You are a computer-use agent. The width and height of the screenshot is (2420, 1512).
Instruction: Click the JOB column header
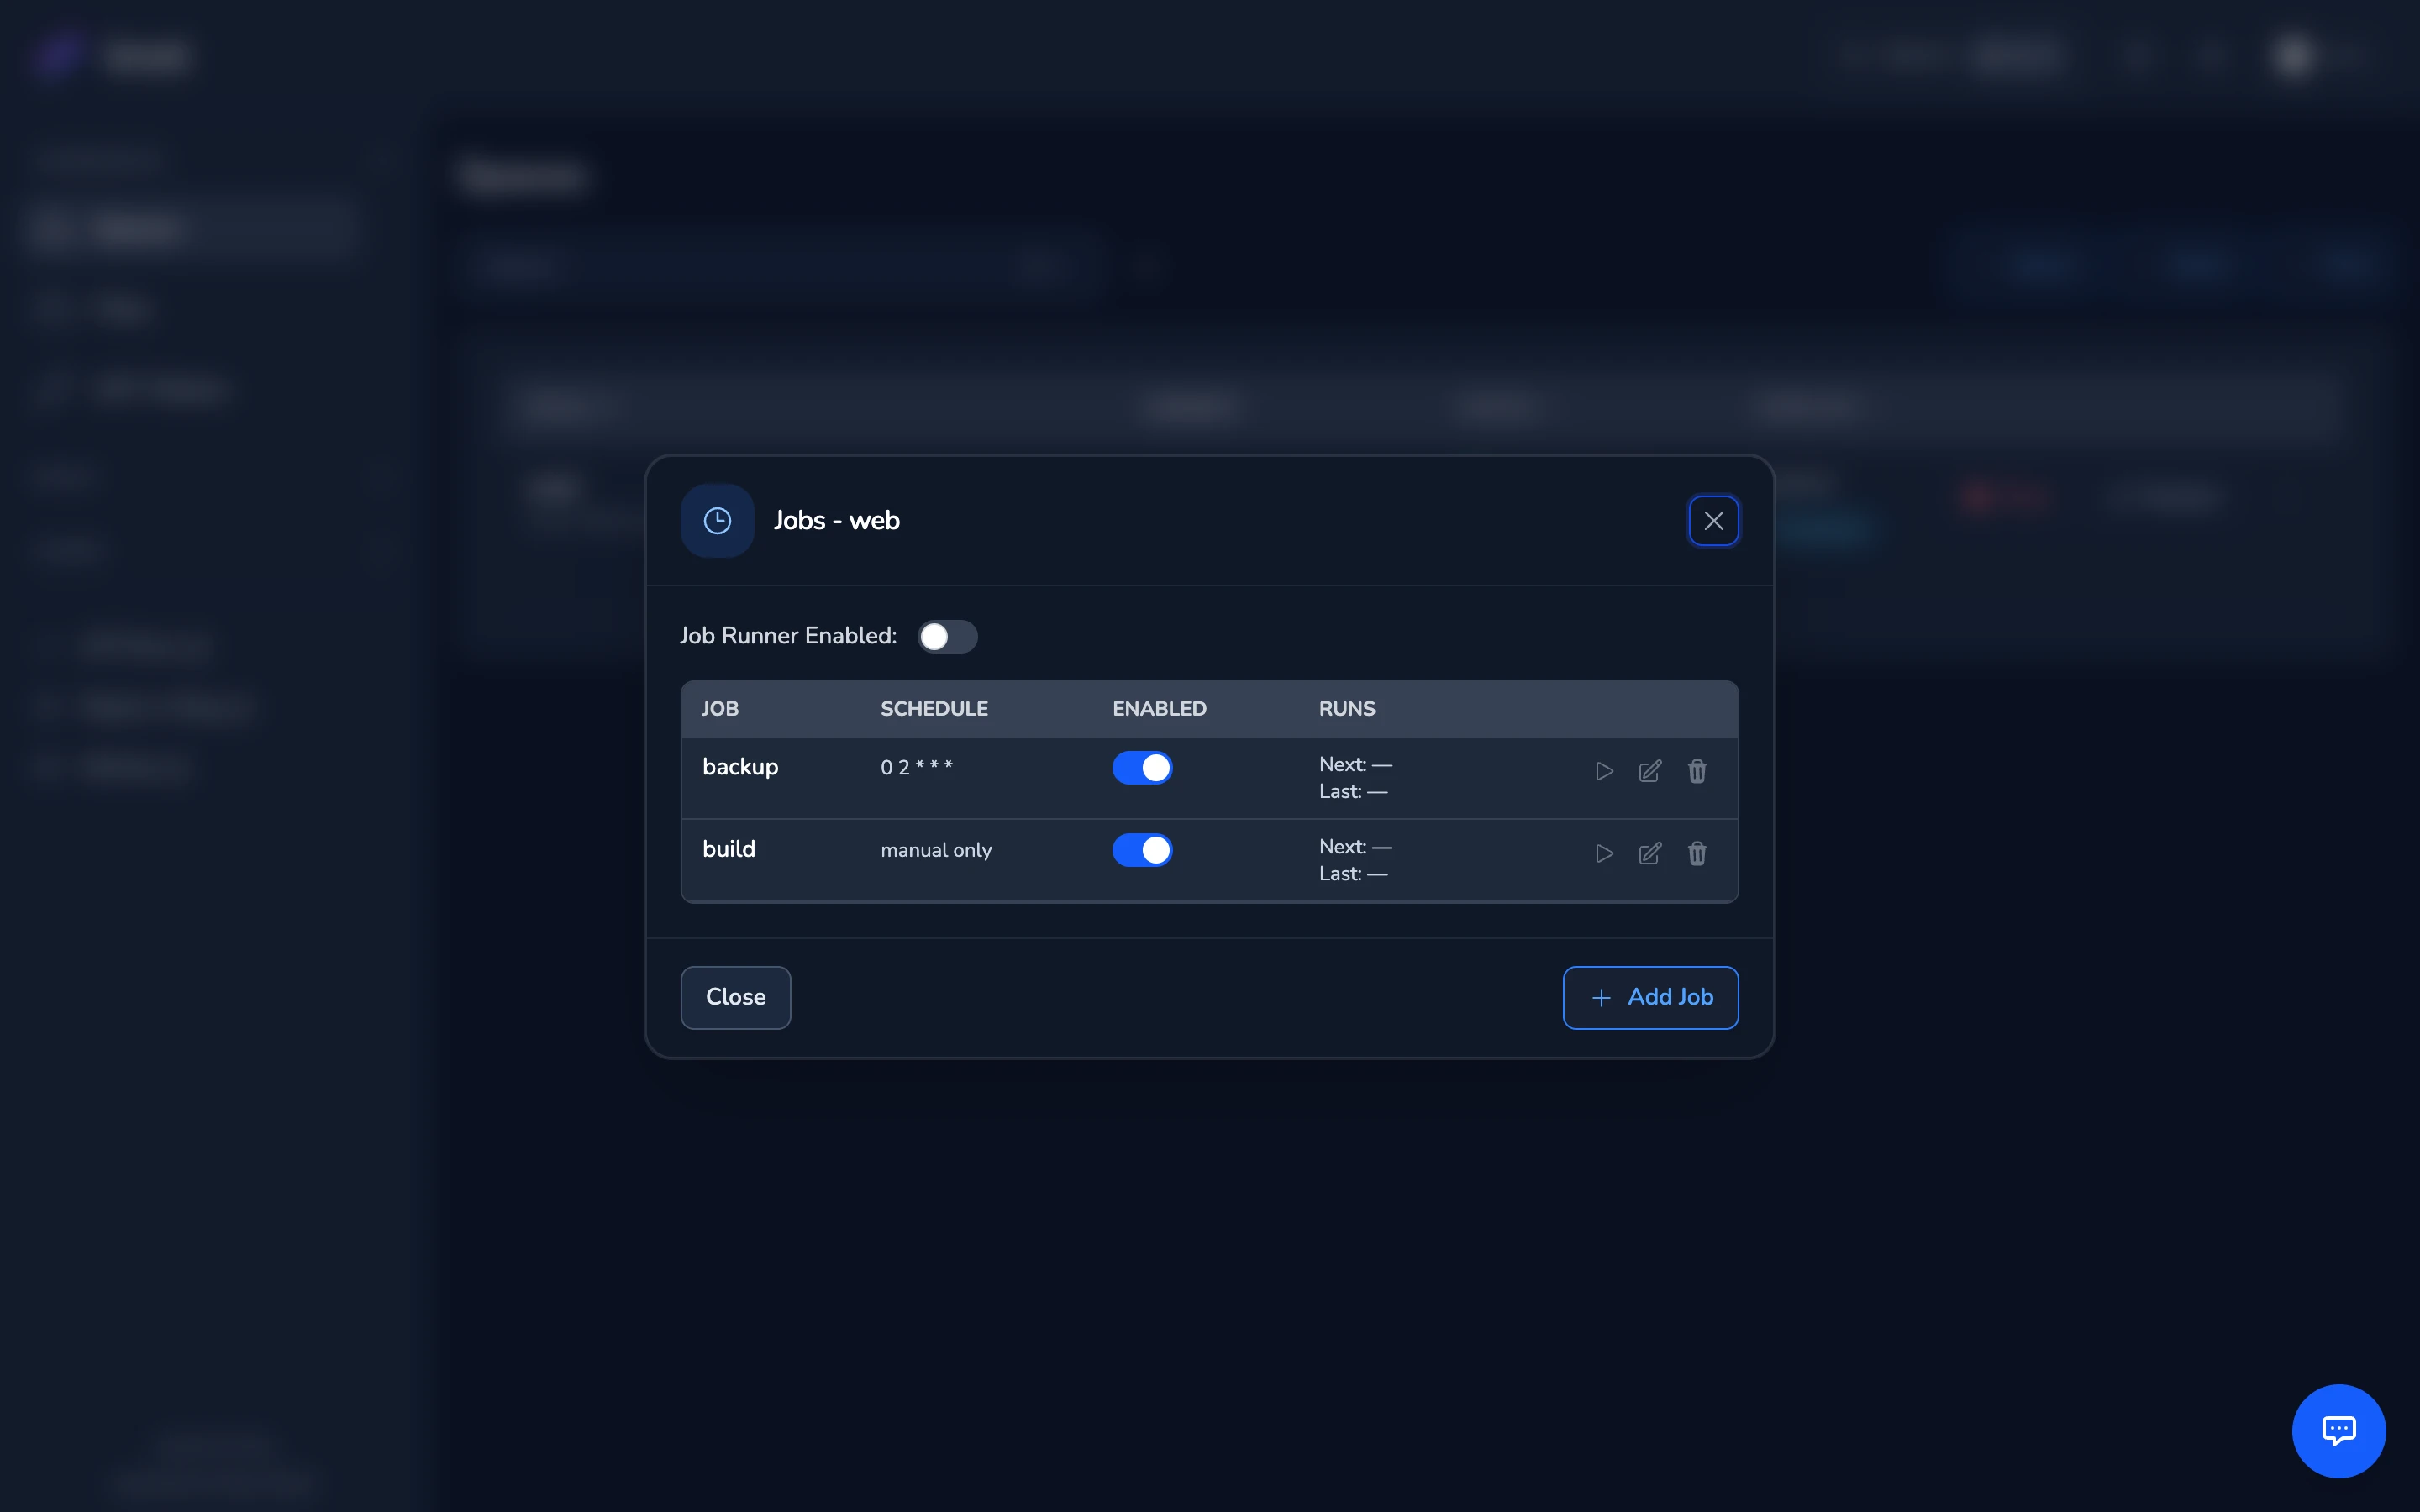click(x=720, y=709)
